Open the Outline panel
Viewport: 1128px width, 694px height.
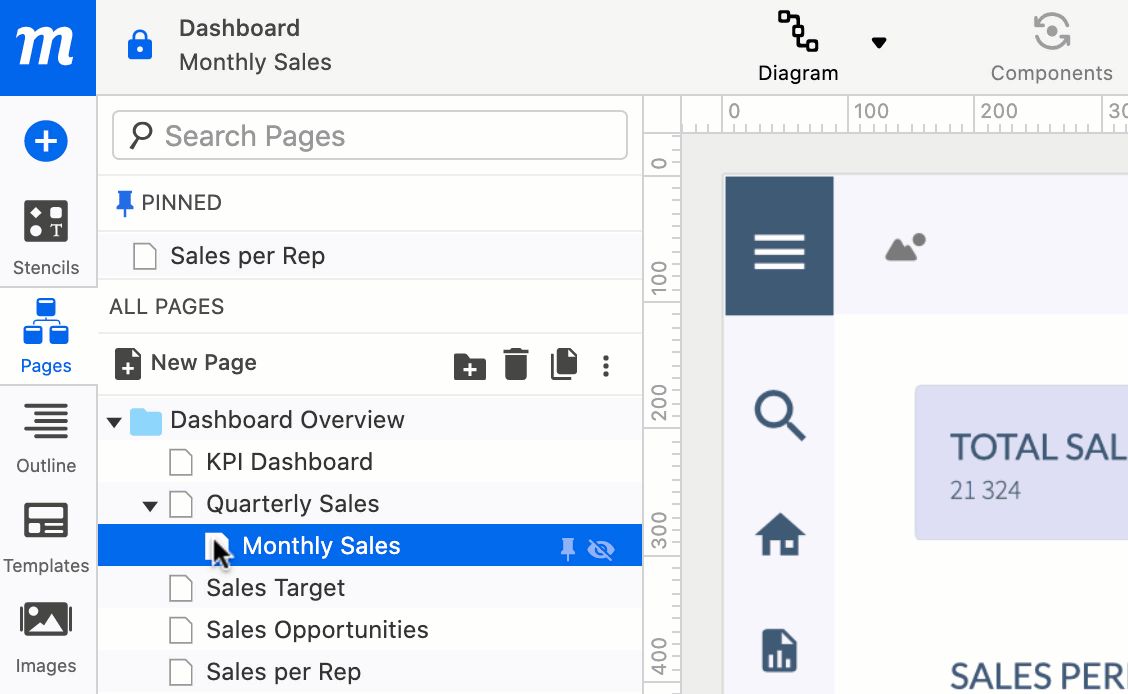pos(46,436)
